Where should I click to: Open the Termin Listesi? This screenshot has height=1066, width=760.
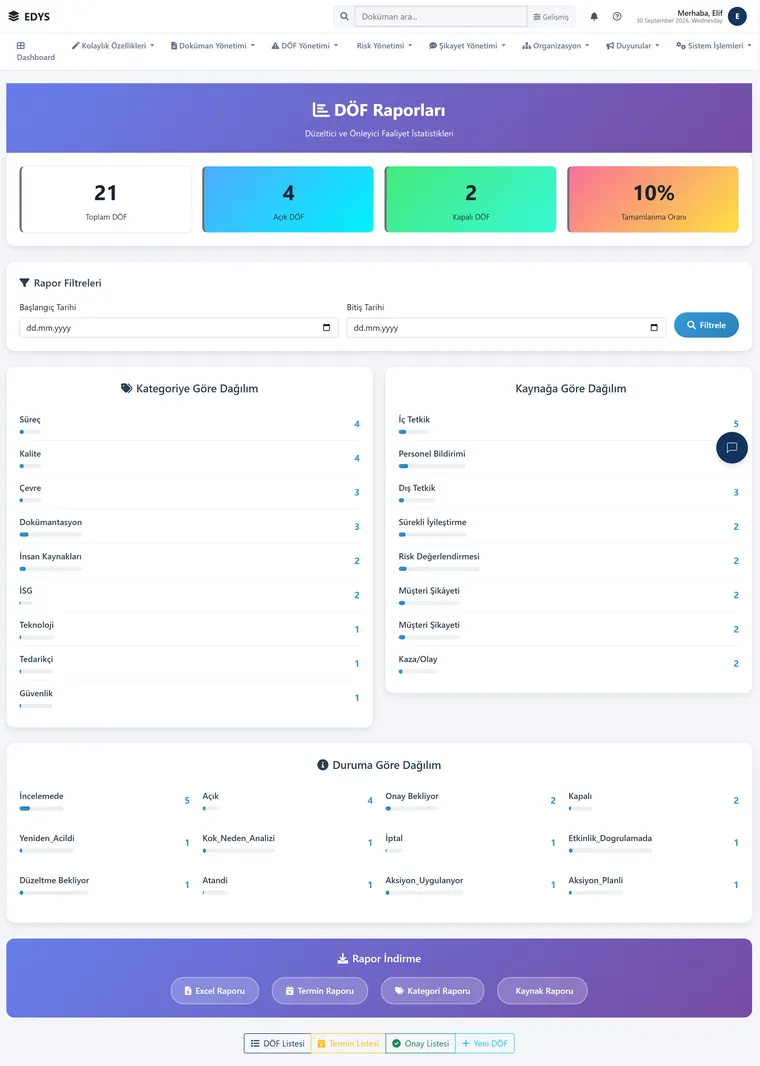click(348, 1044)
